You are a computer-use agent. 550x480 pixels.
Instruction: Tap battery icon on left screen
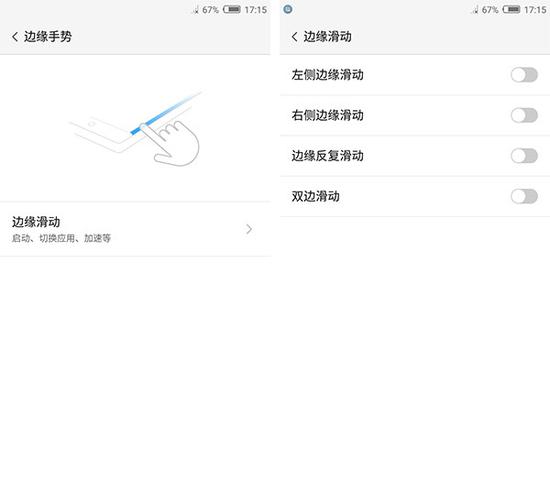(x=232, y=9)
